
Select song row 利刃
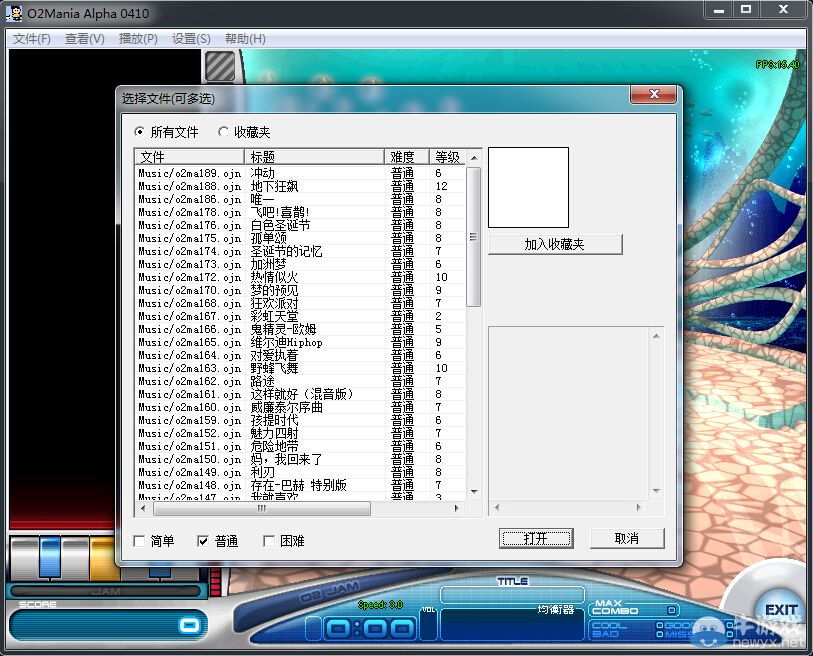(x=301, y=472)
